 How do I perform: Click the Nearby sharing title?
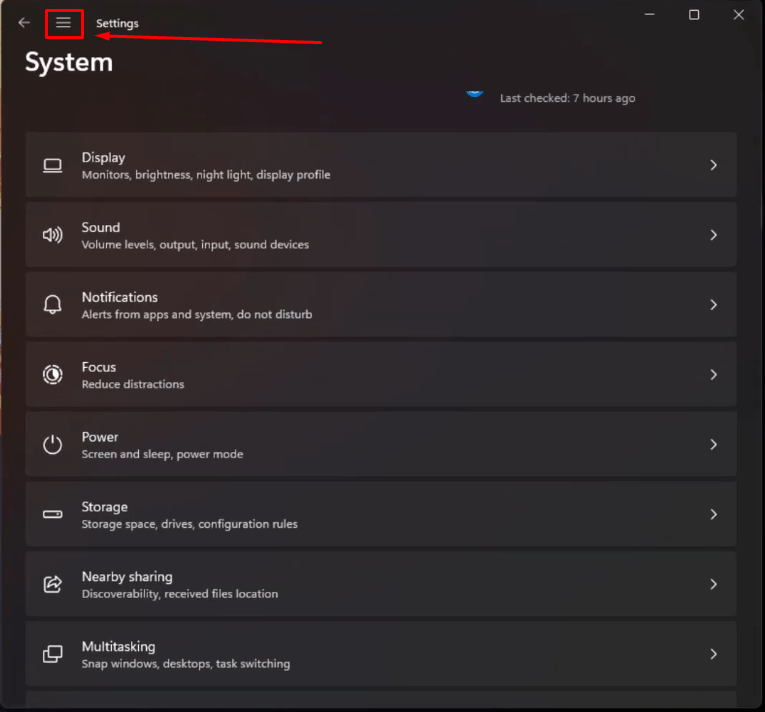[127, 577]
